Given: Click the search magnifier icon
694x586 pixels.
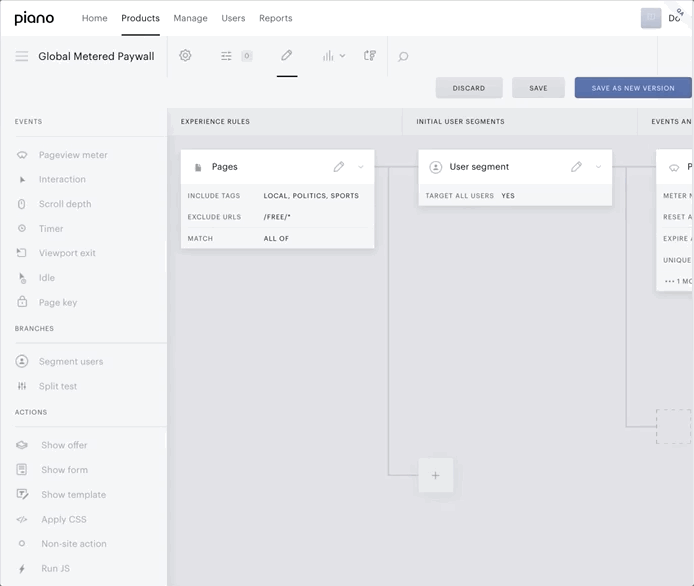Looking at the screenshot, I should click(x=403, y=56).
